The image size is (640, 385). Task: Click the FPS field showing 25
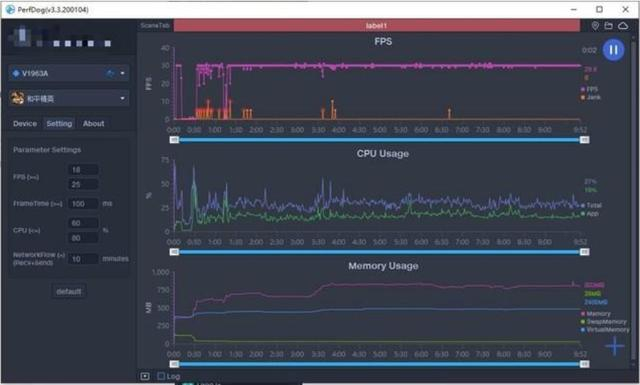[83, 185]
